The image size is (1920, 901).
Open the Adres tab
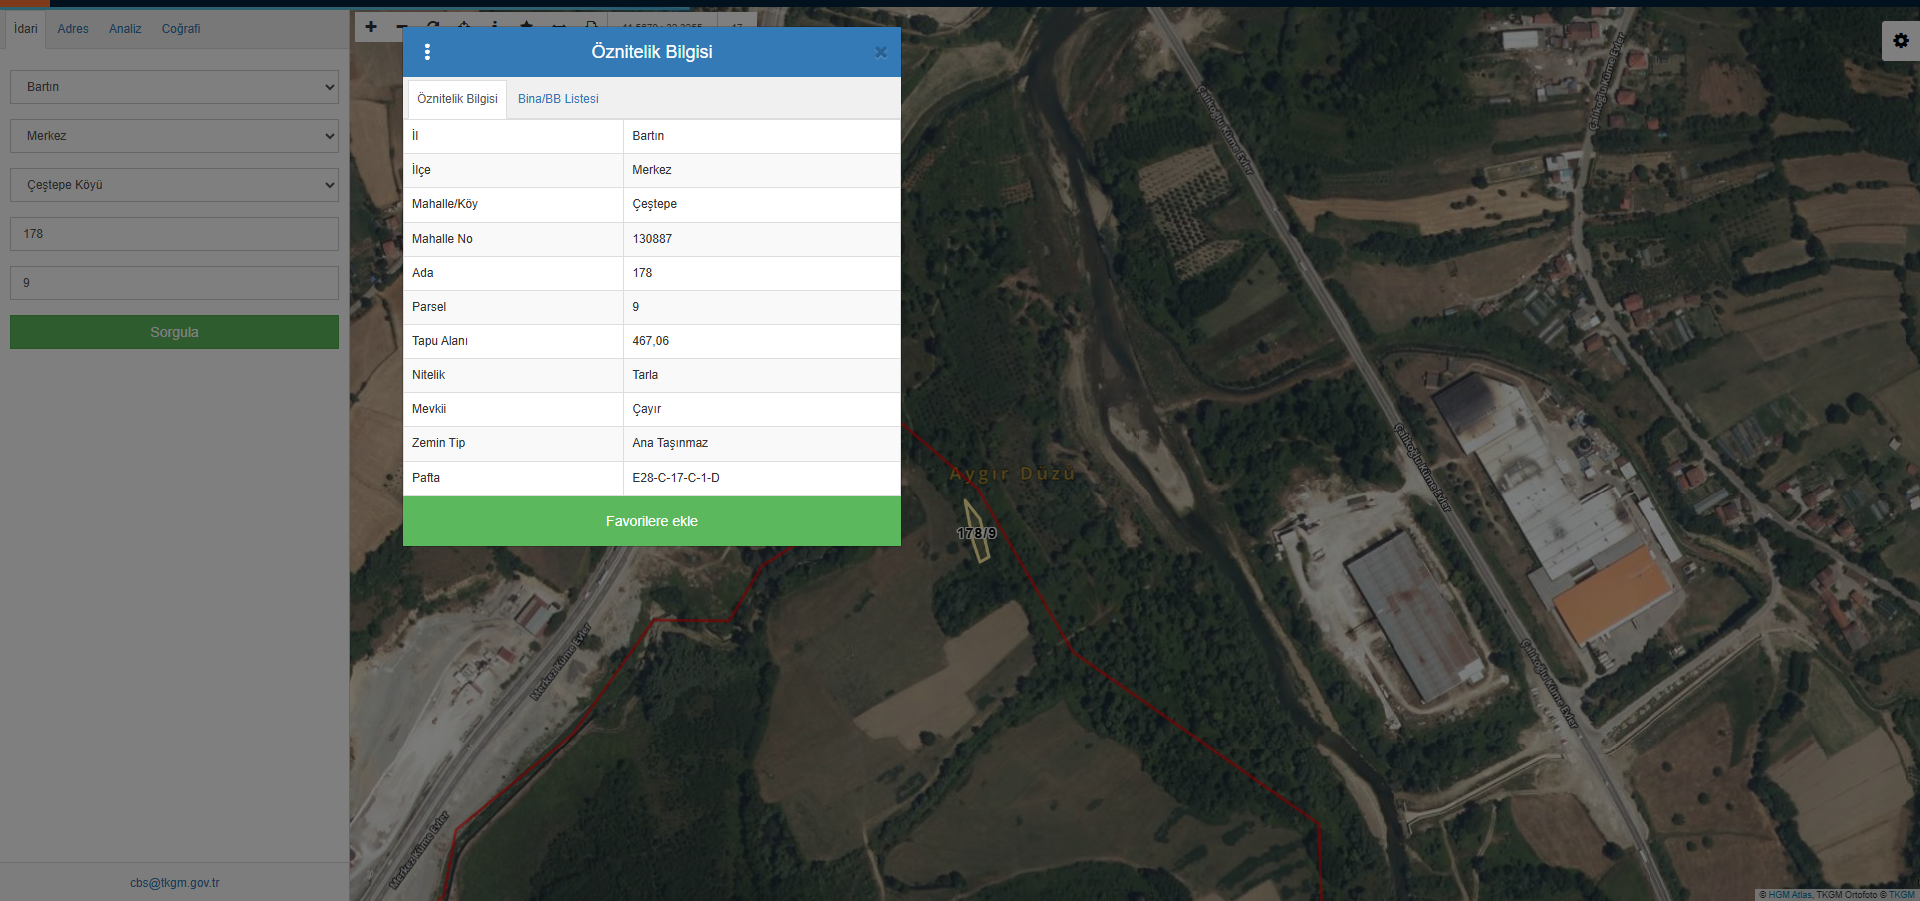coord(73,29)
